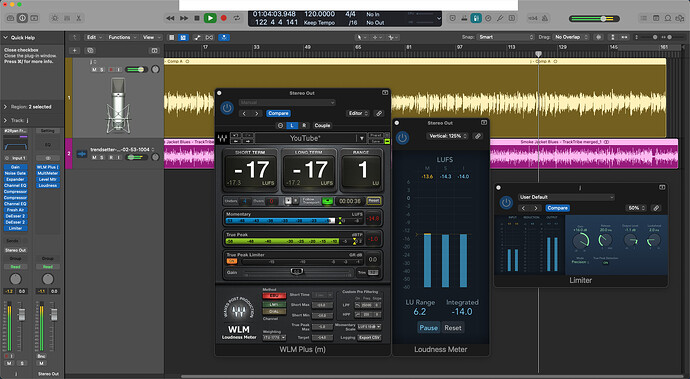Screen dimensions: 690x379
Task: Open the Editors scissors button
Action: (x=79, y=18)
